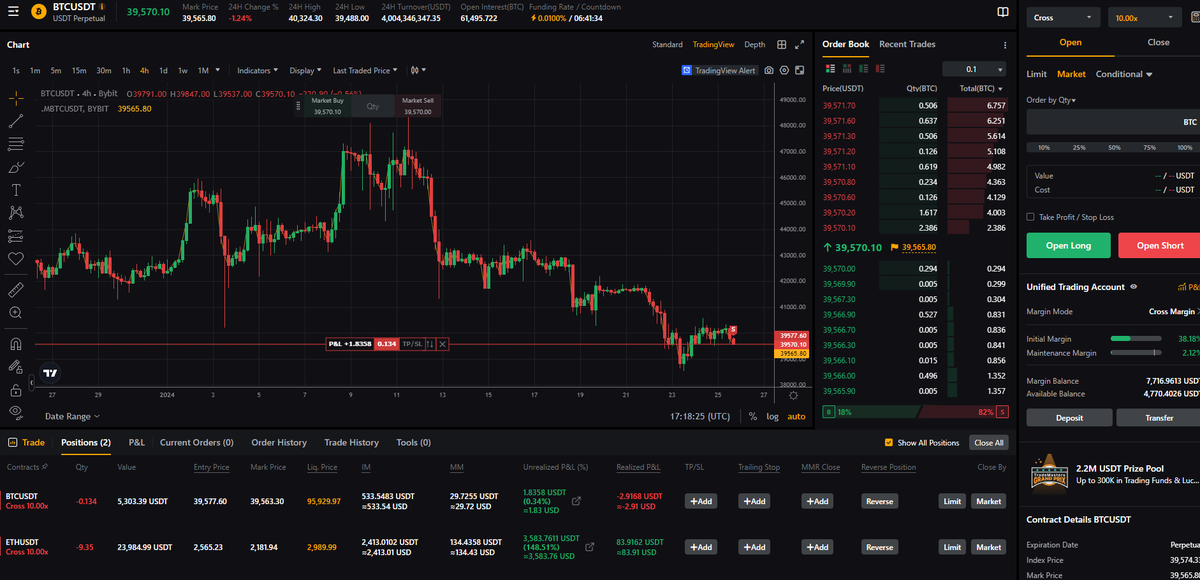Toggle visibility of all drawings eye icon

pyautogui.click(x=16, y=411)
